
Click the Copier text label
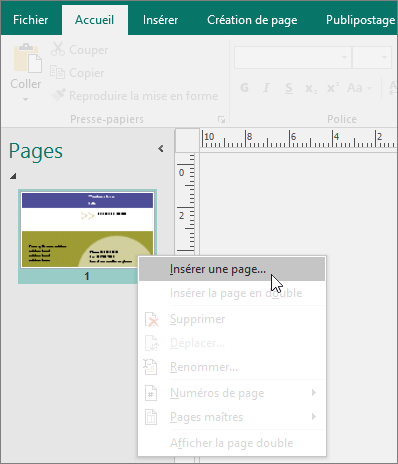pos(87,73)
